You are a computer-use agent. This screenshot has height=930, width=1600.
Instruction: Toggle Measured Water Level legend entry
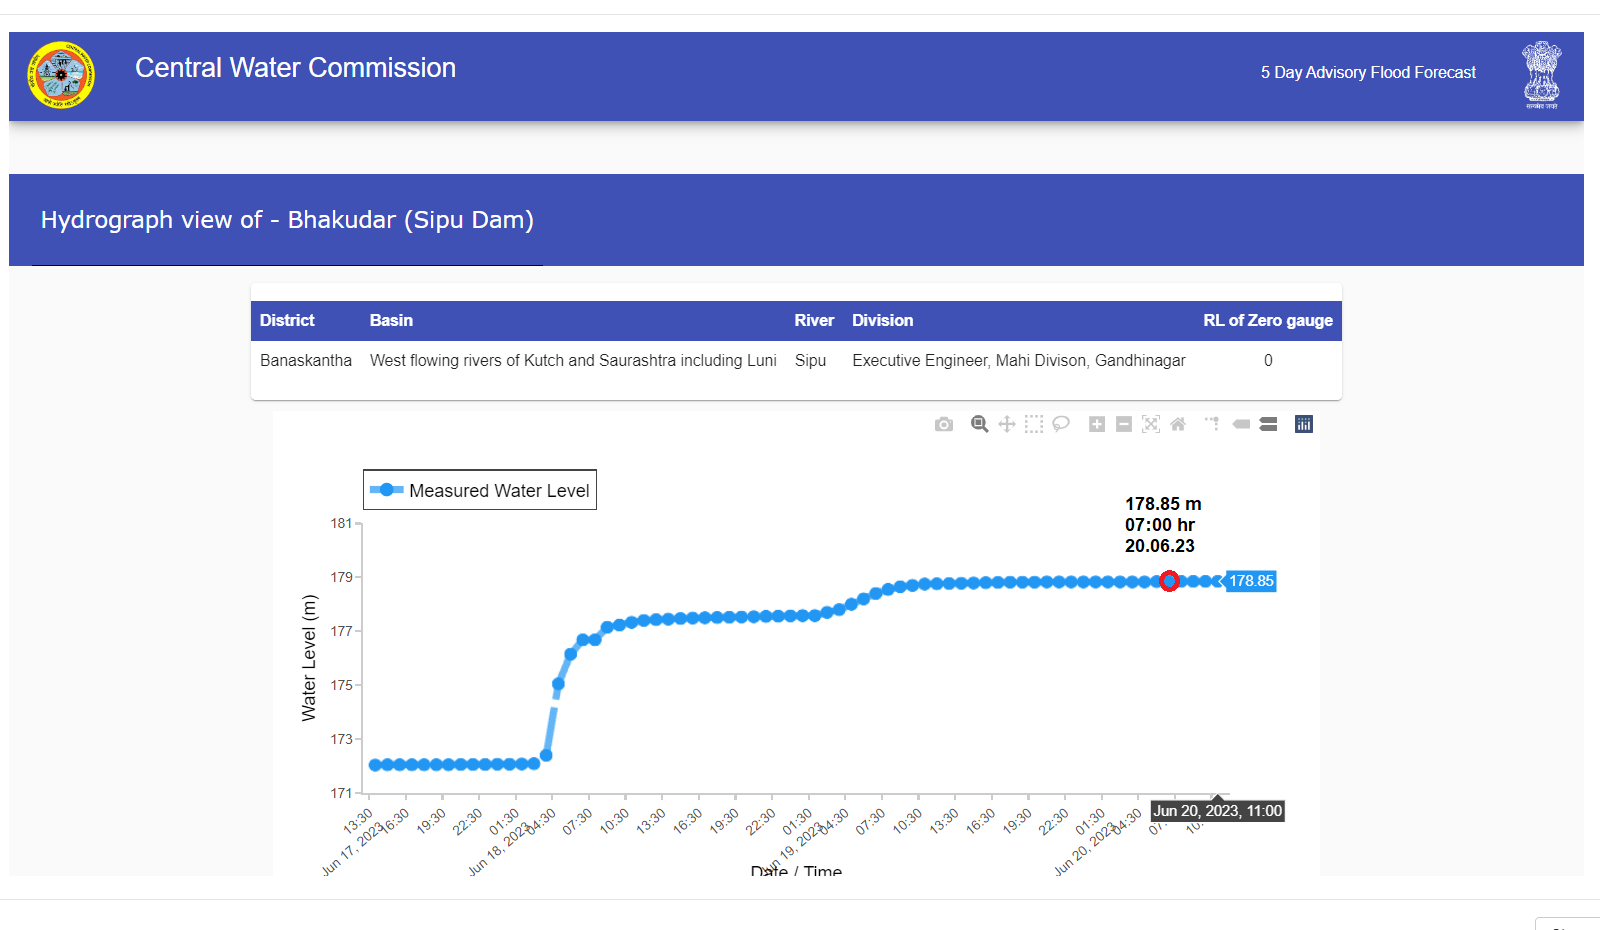tap(480, 491)
